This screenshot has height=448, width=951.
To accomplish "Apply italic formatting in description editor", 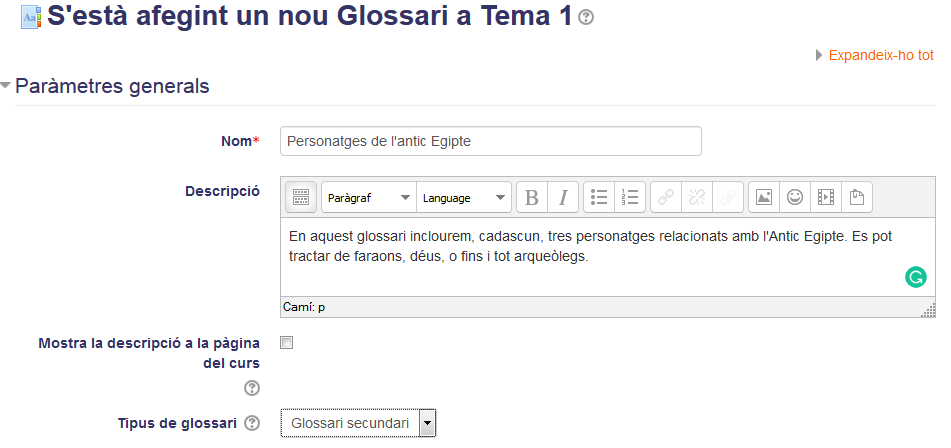I will (x=563, y=197).
